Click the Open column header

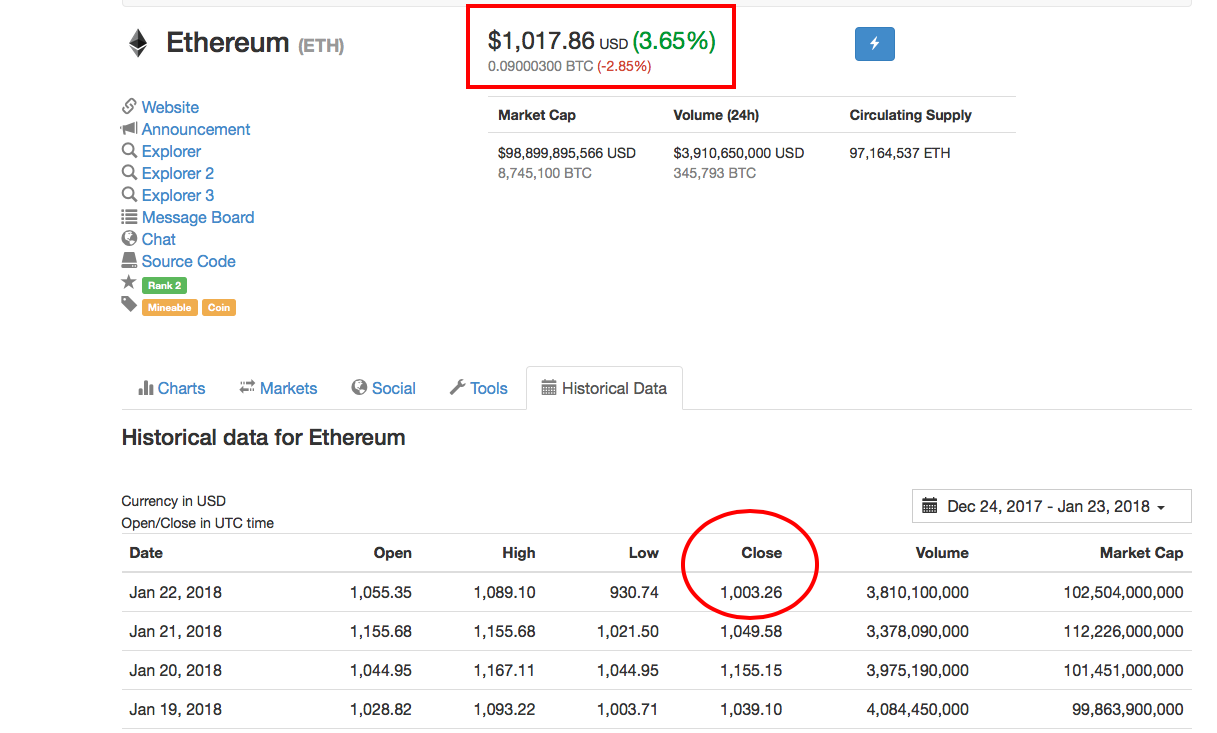(393, 552)
